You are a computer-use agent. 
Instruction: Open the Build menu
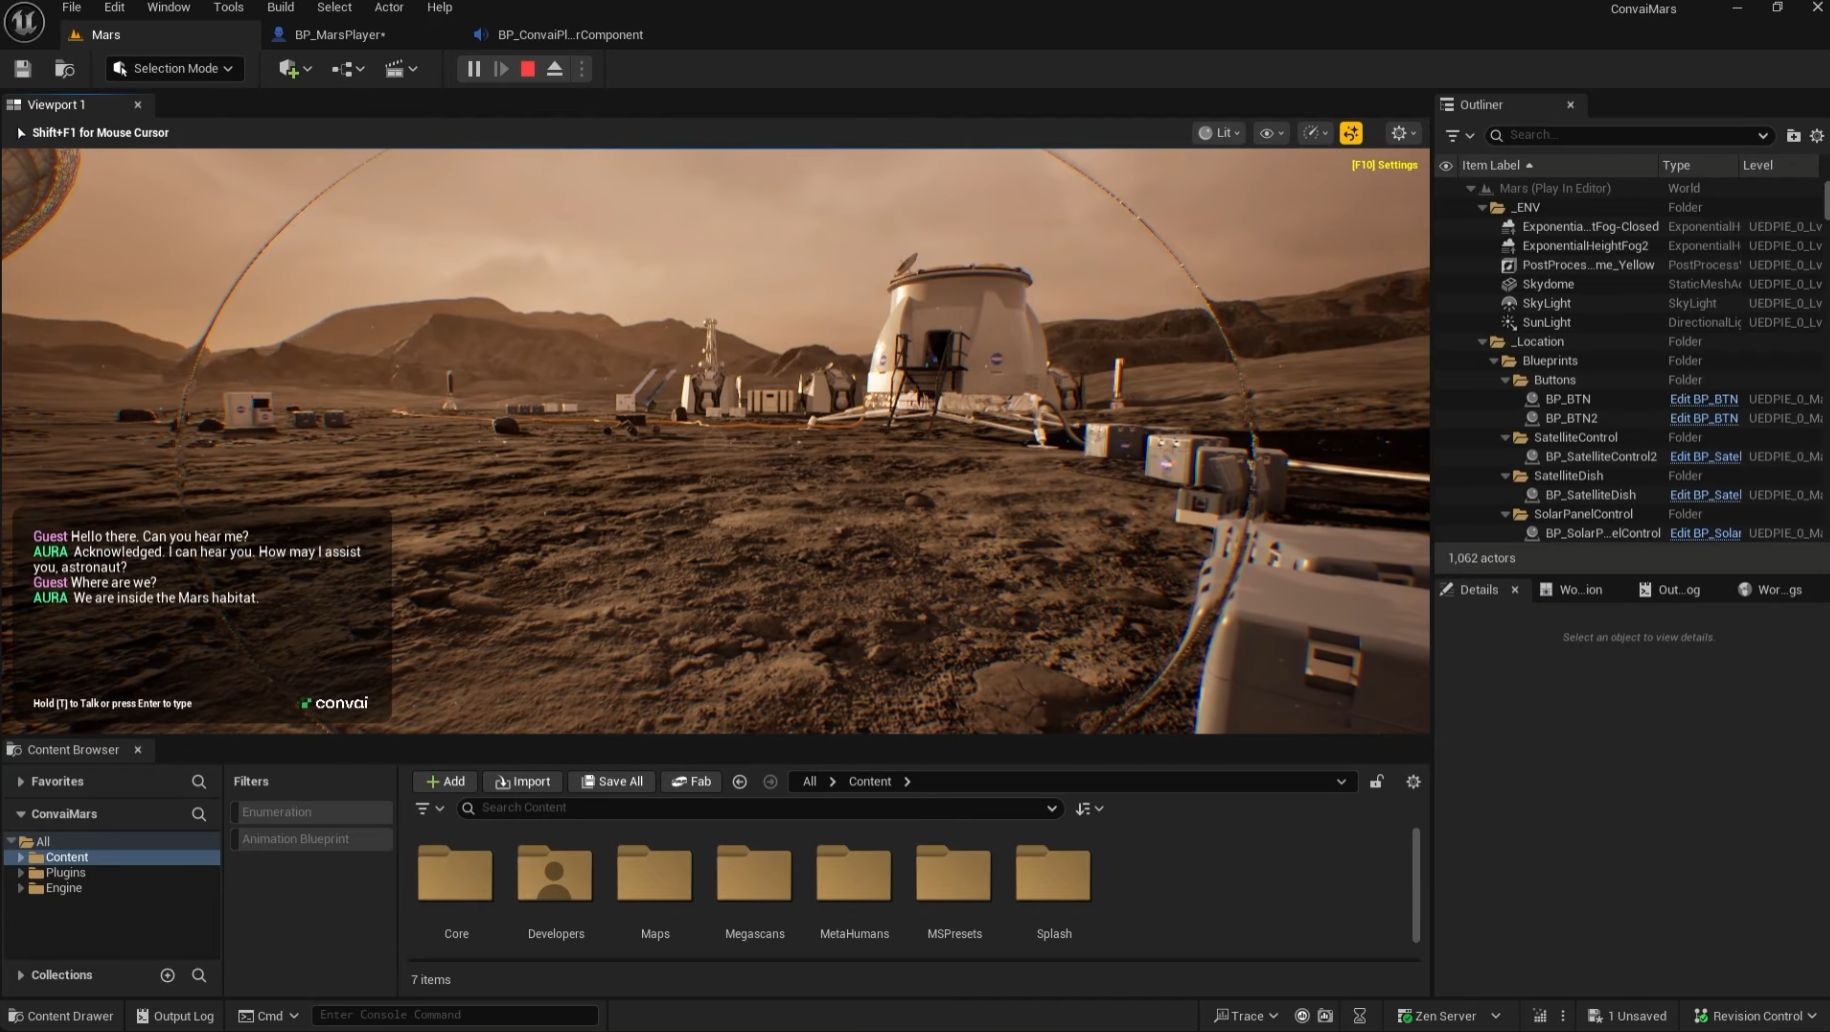[280, 8]
